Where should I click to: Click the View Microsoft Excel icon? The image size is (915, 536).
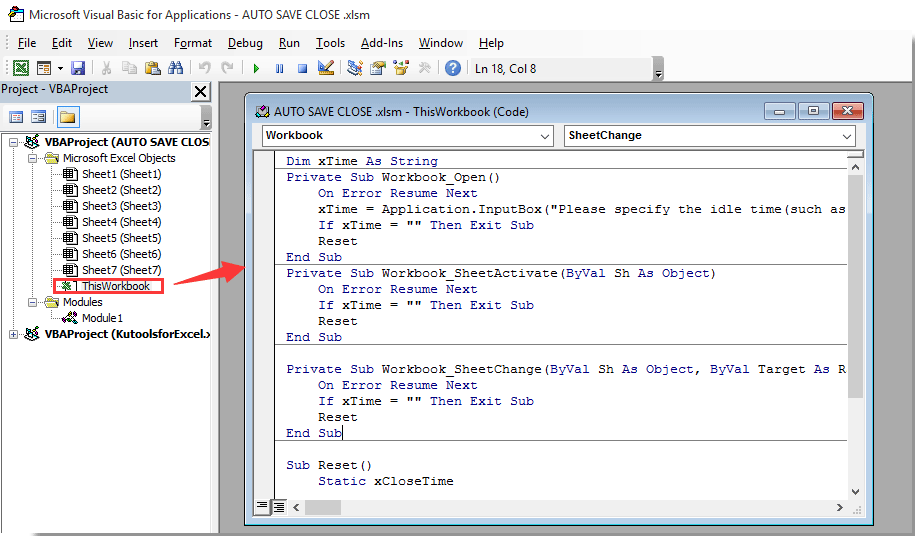point(20,68)
